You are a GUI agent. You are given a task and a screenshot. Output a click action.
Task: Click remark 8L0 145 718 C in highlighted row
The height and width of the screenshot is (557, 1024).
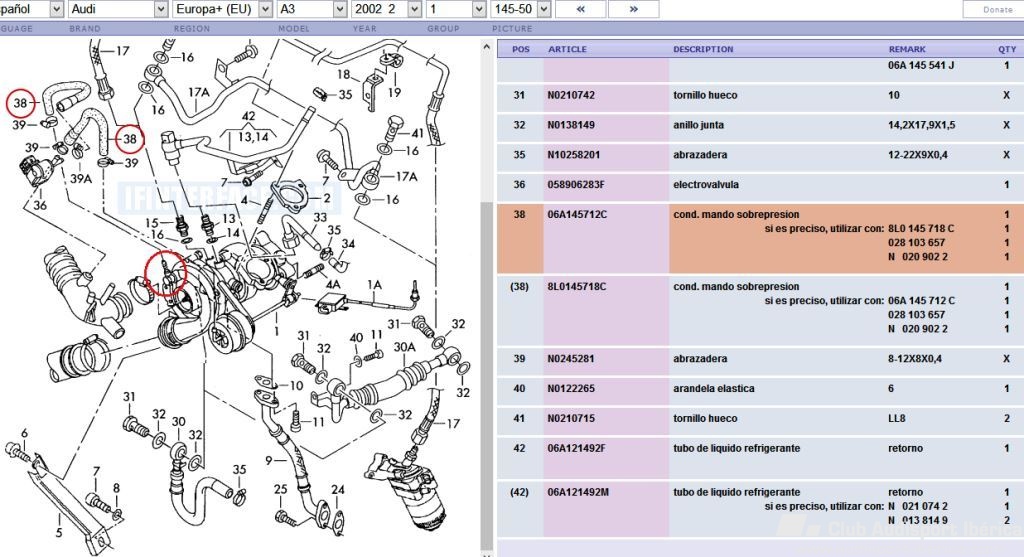pyautogui.click(x=921, y=229)
